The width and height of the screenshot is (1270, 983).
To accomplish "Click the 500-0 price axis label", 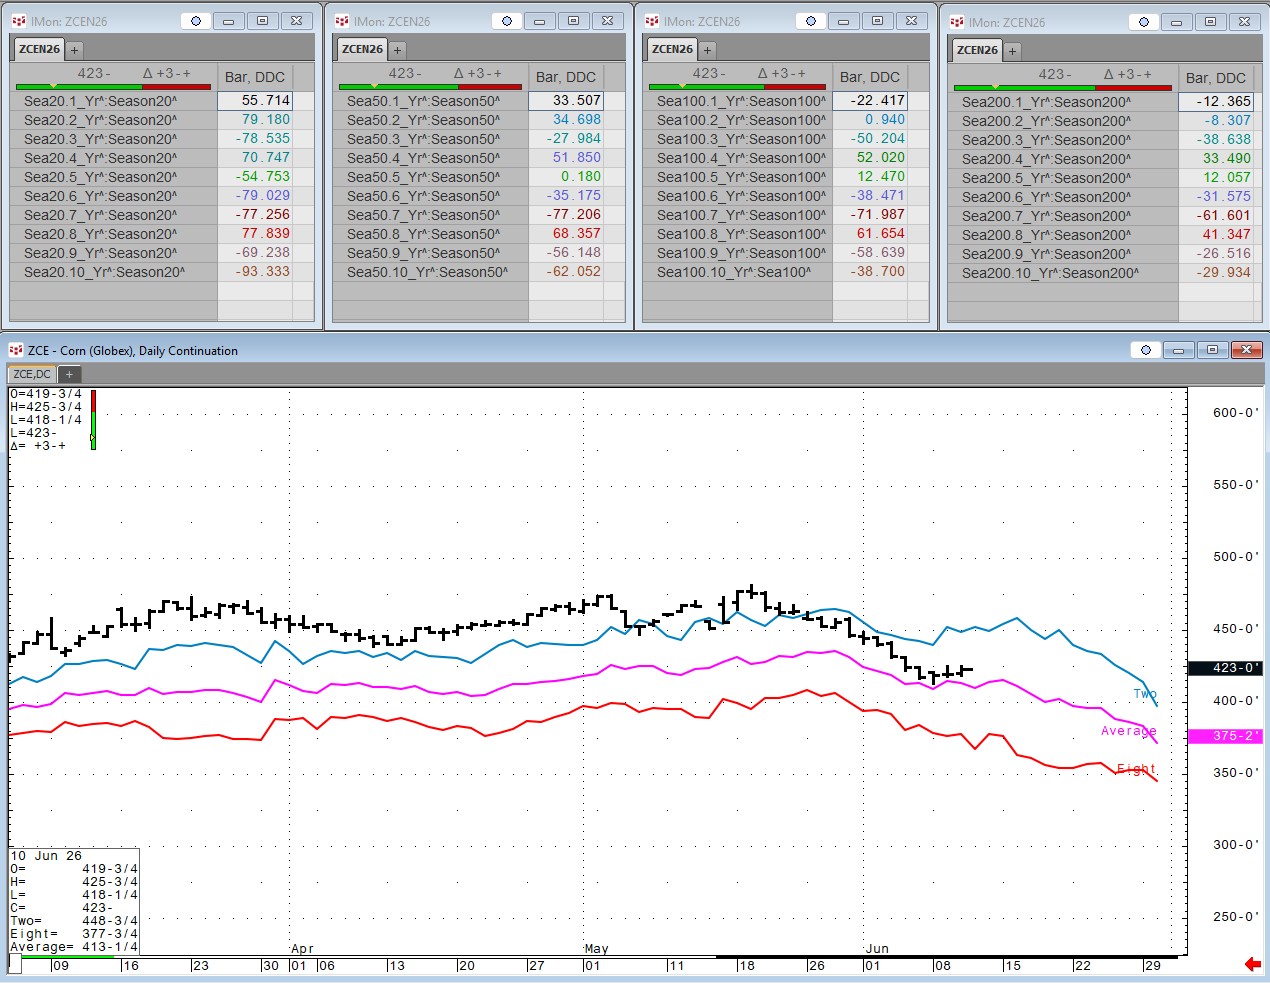I will tap(1235, 557).
